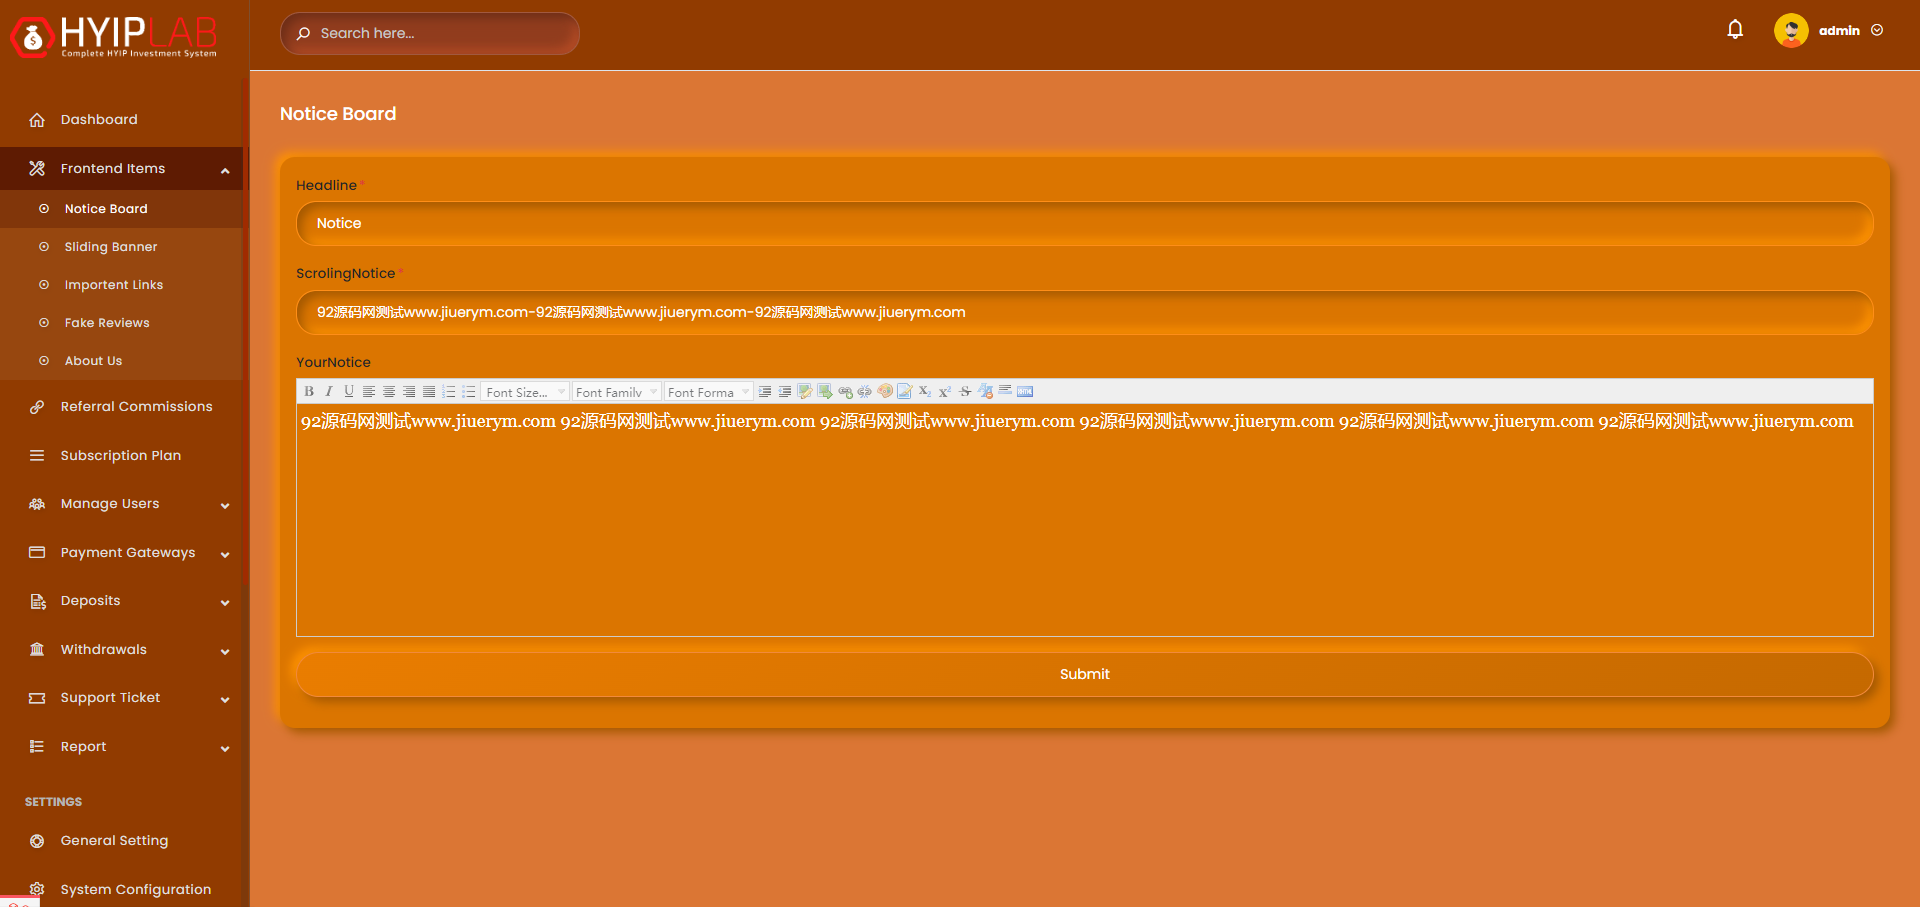Open notifications bell
Image resolution: width=1920 pixels, height=907 pixels.
(x=1735, y=30)
